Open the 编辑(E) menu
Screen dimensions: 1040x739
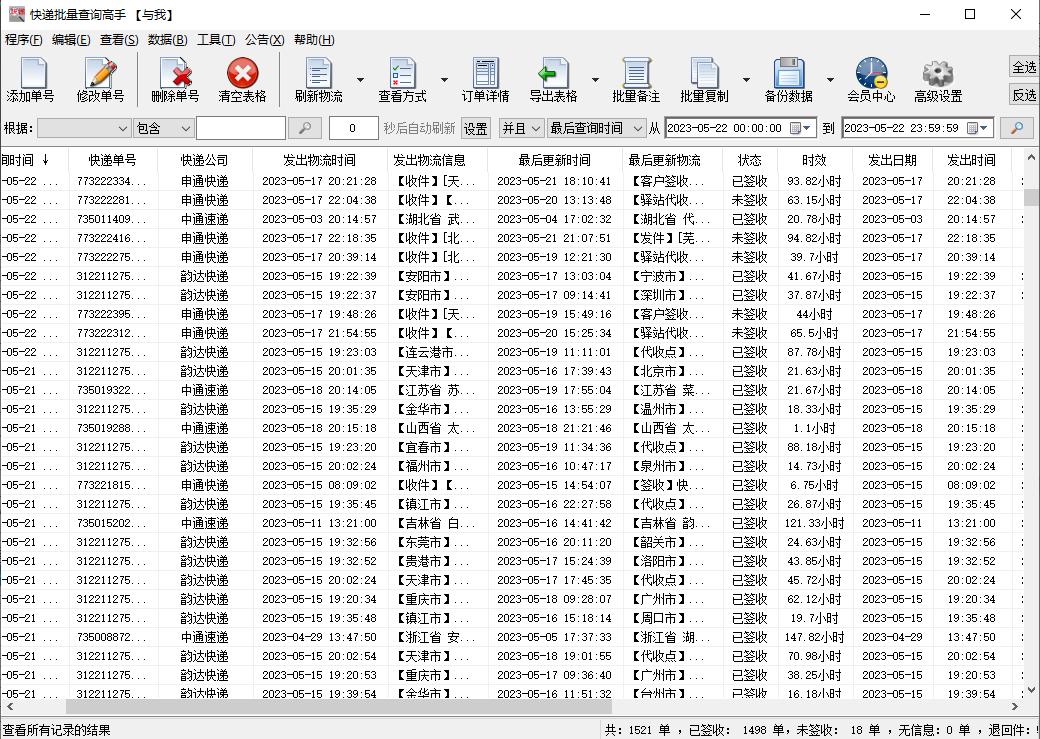pos(71,40)
